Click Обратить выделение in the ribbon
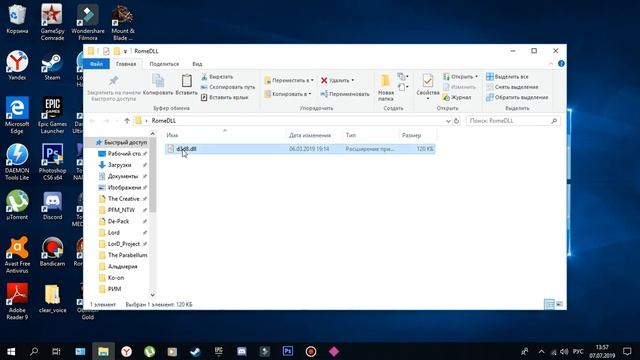Image resolution: width=640 pixels, height=360 pixels. click(x=517, y=98)
